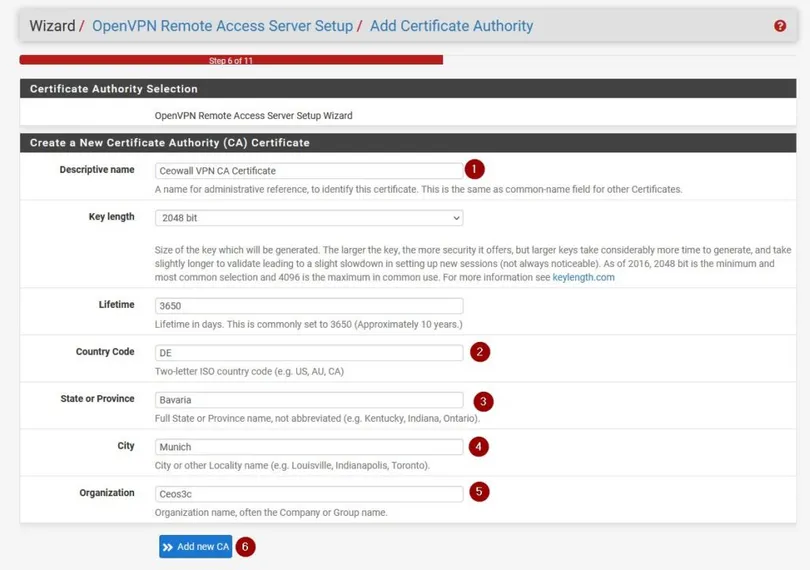The width and height of the screenshot is (810, 570).
Task: Click red annotation marker number 2
Action: click(481, 352)
